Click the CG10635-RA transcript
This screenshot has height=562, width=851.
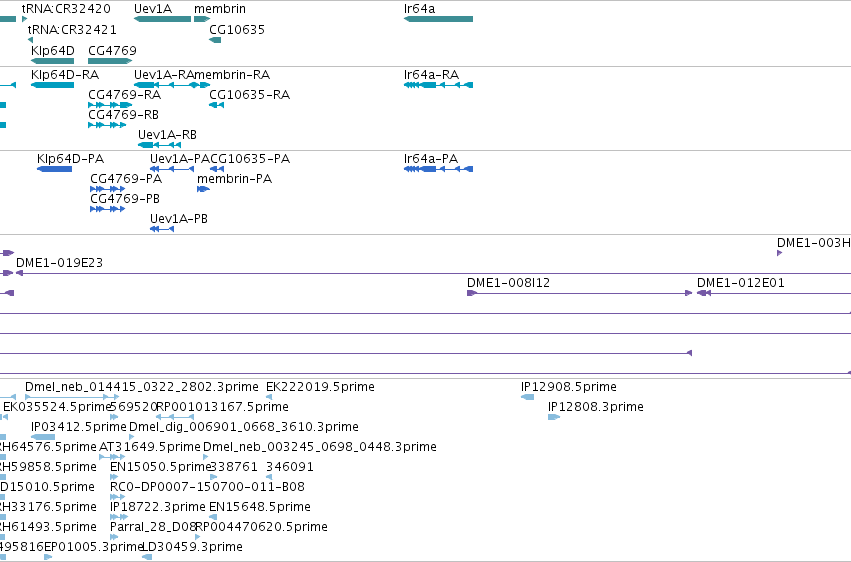217,105
